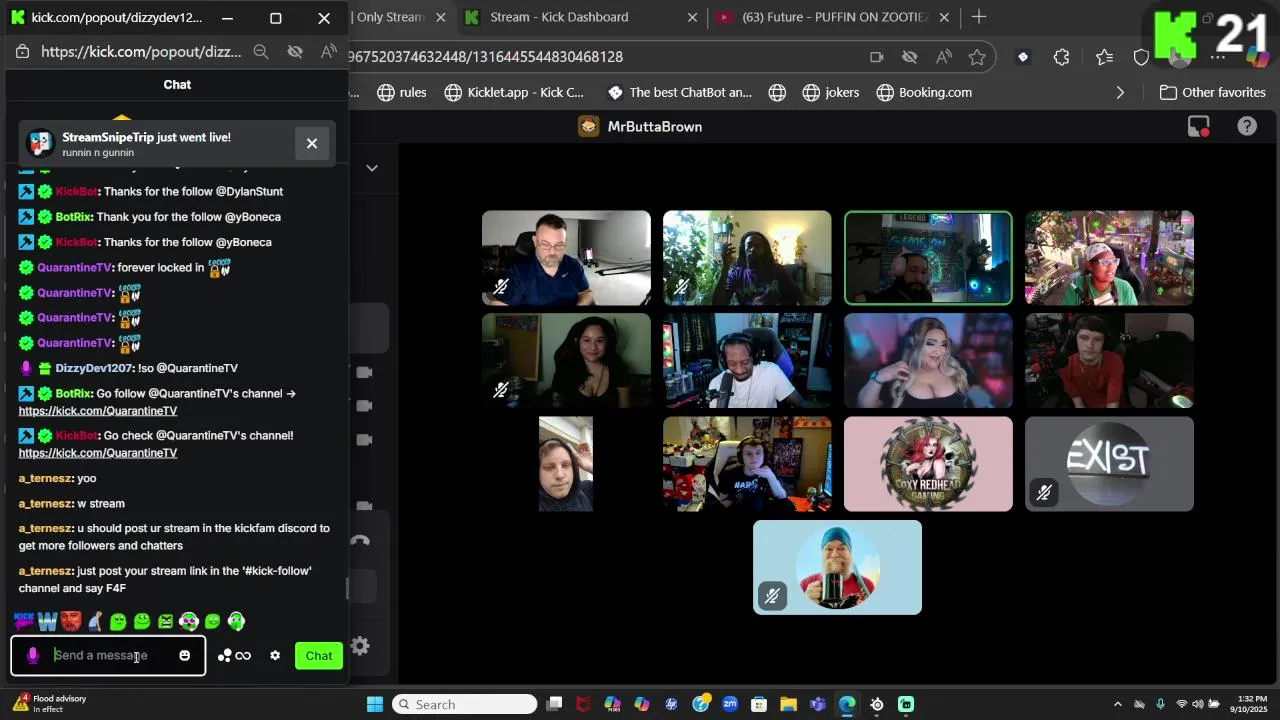1280x720 pixels.
Task: Click read aloud icon in main address bar
Action: [x=943, y=57]
